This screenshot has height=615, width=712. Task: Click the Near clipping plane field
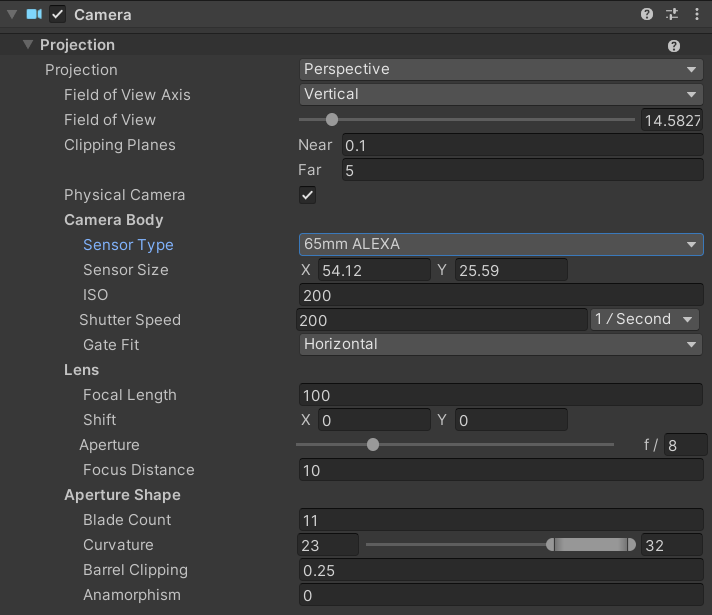click(x=523, y=145)
